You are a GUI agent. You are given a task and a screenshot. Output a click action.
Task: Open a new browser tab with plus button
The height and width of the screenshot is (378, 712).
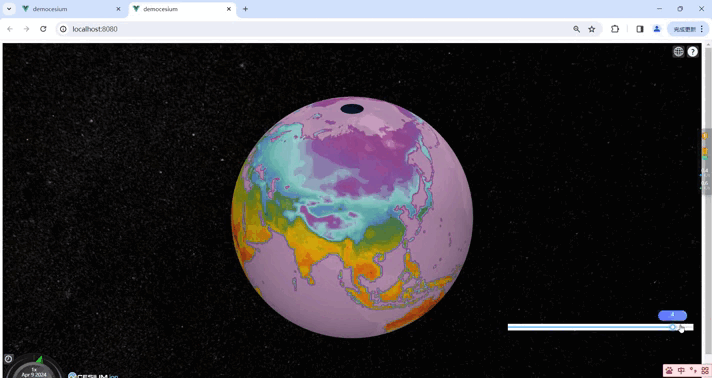coord(245,9)
